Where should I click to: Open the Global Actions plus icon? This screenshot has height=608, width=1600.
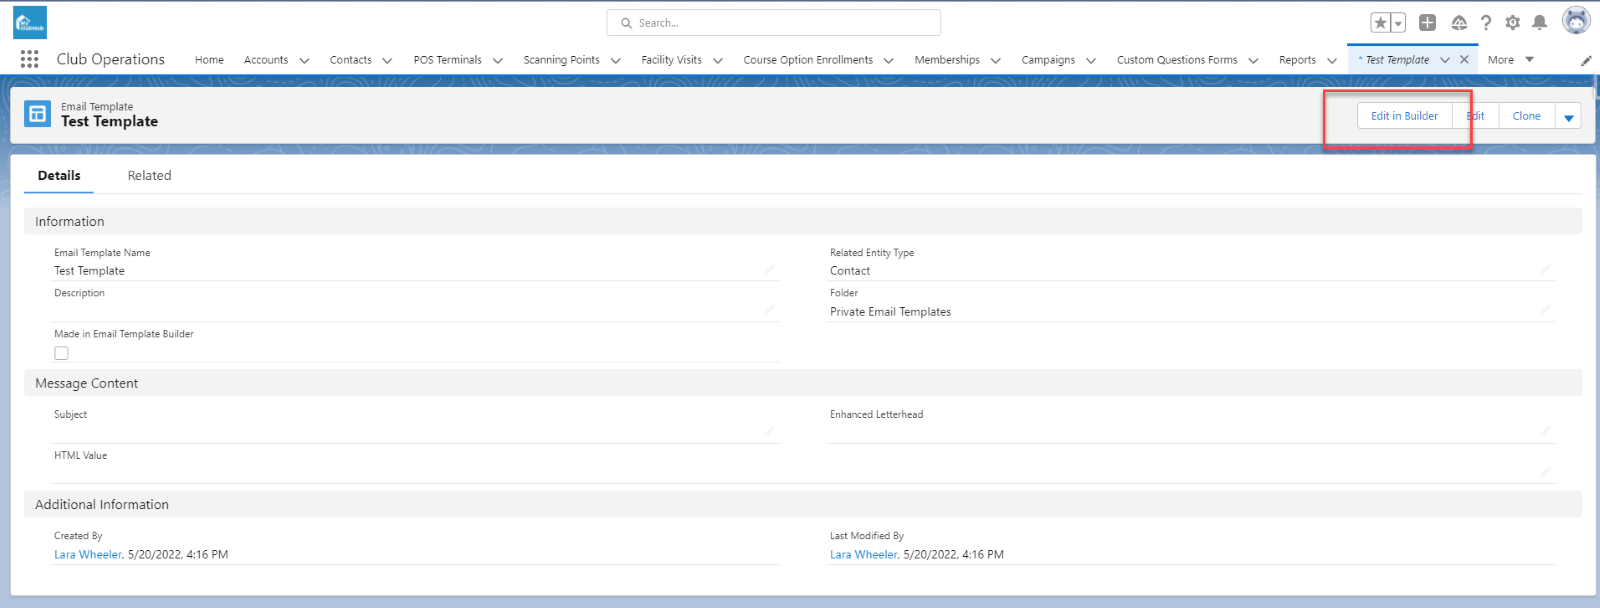(x=1427, y=23)
